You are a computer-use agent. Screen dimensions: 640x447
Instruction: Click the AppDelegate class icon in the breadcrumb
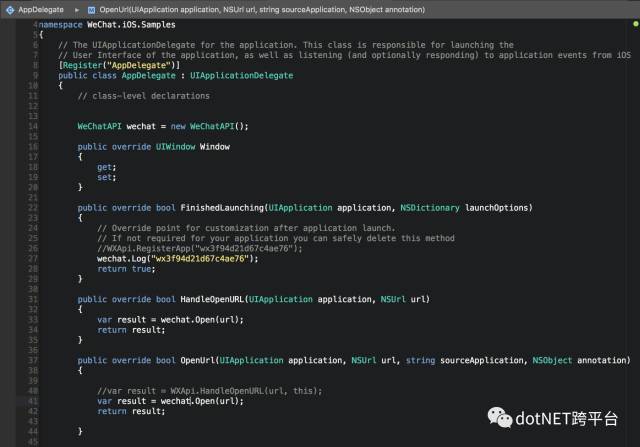pyautogui.click(x=10, y=9)
